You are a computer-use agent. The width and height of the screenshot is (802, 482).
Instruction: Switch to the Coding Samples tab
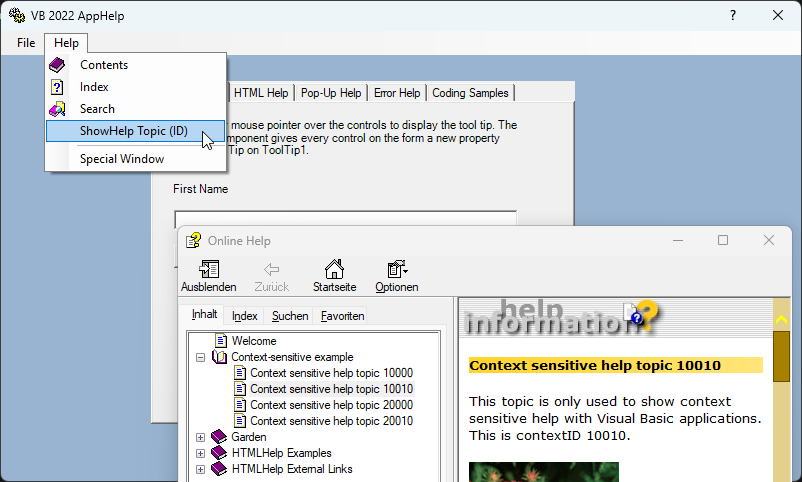[470, 93]
